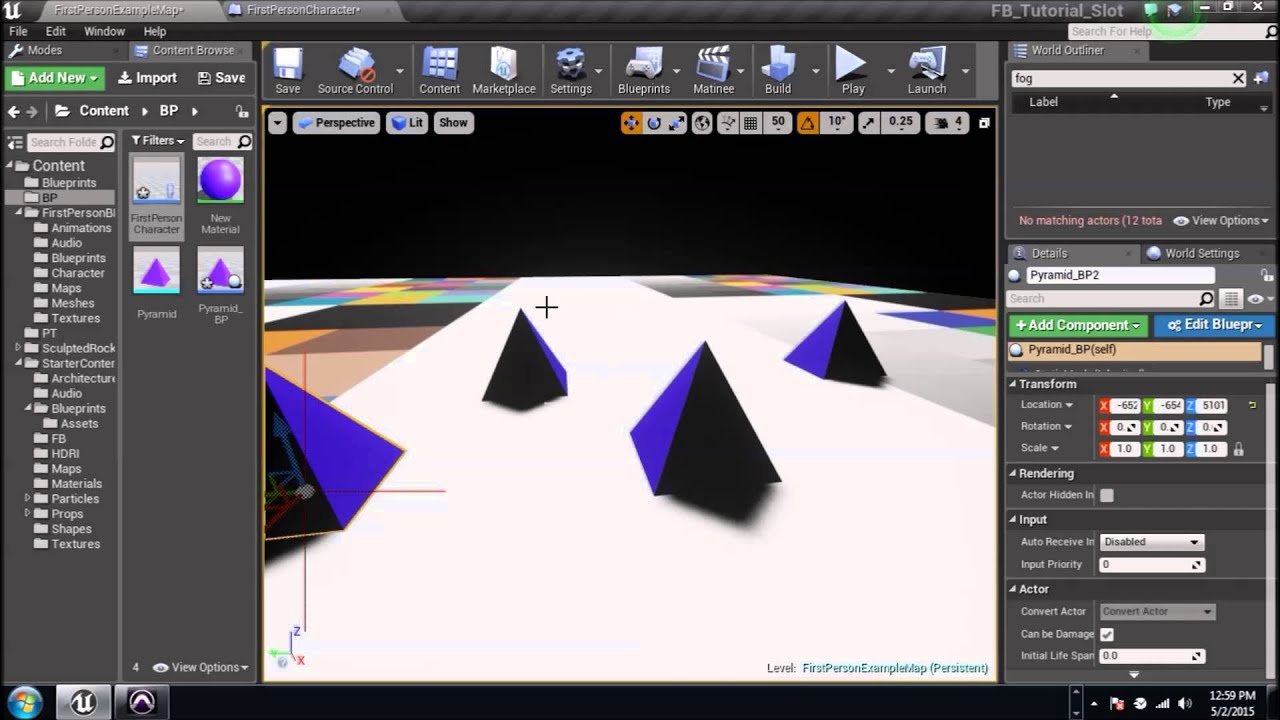Screen dimensions: 1280x720
Task: Maximize or restore the viewport
Action: point(984,123)
